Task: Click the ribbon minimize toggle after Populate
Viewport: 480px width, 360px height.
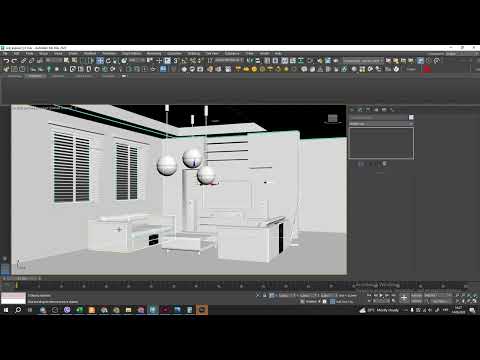Action: point(124,76)
